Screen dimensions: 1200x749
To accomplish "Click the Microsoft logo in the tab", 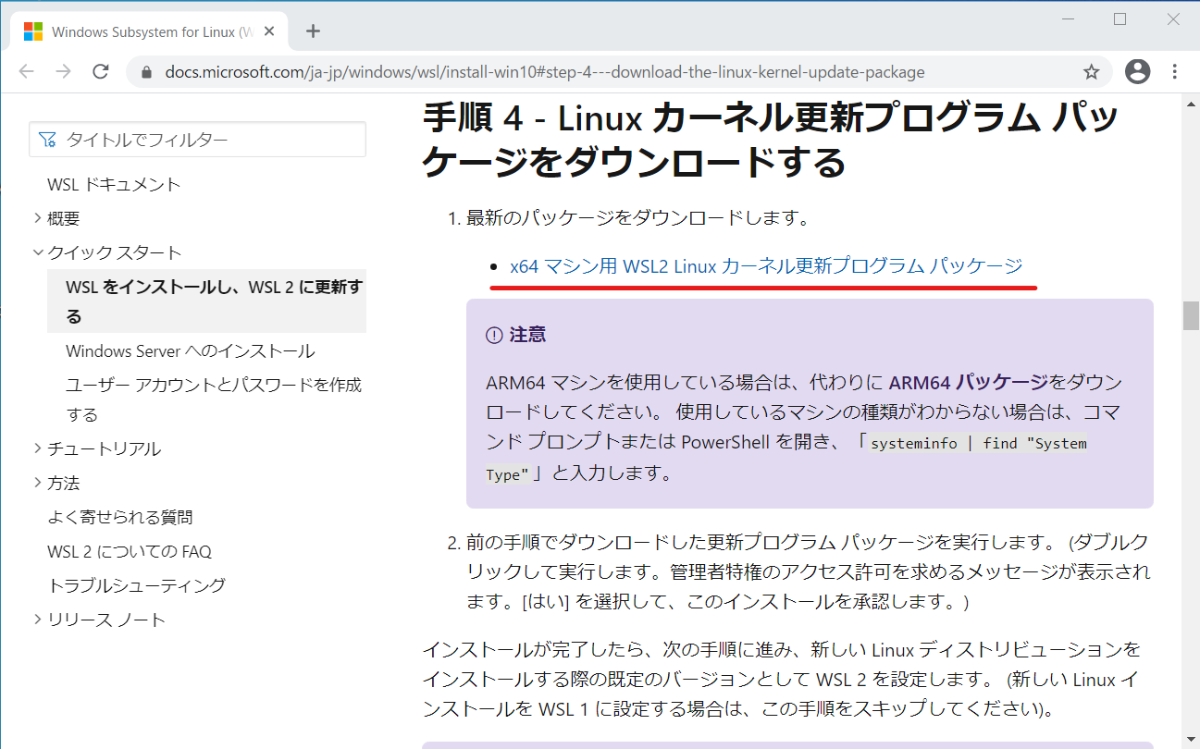I will pyautogui.click(x=33, y=32).
